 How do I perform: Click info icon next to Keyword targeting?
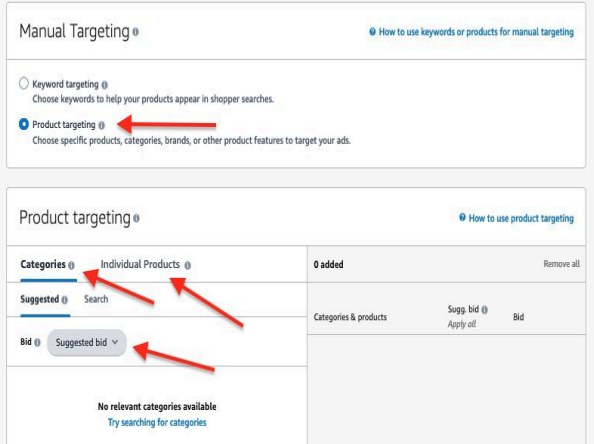105,85
